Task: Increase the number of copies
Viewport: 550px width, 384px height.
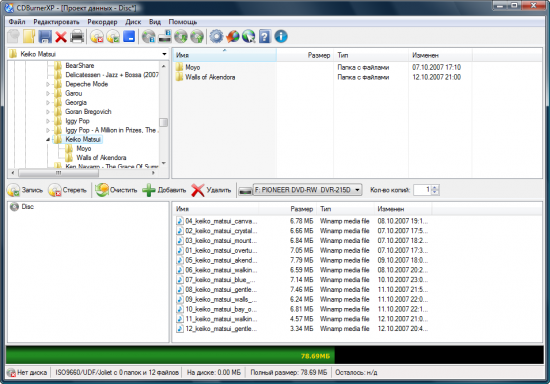Action: pyautogui.click(x=435, y=187)
